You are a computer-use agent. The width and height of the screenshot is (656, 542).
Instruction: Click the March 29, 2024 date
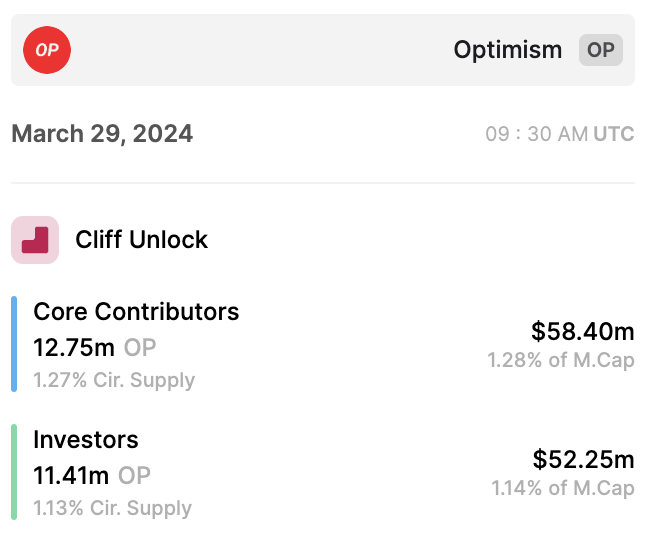point(102,134)
